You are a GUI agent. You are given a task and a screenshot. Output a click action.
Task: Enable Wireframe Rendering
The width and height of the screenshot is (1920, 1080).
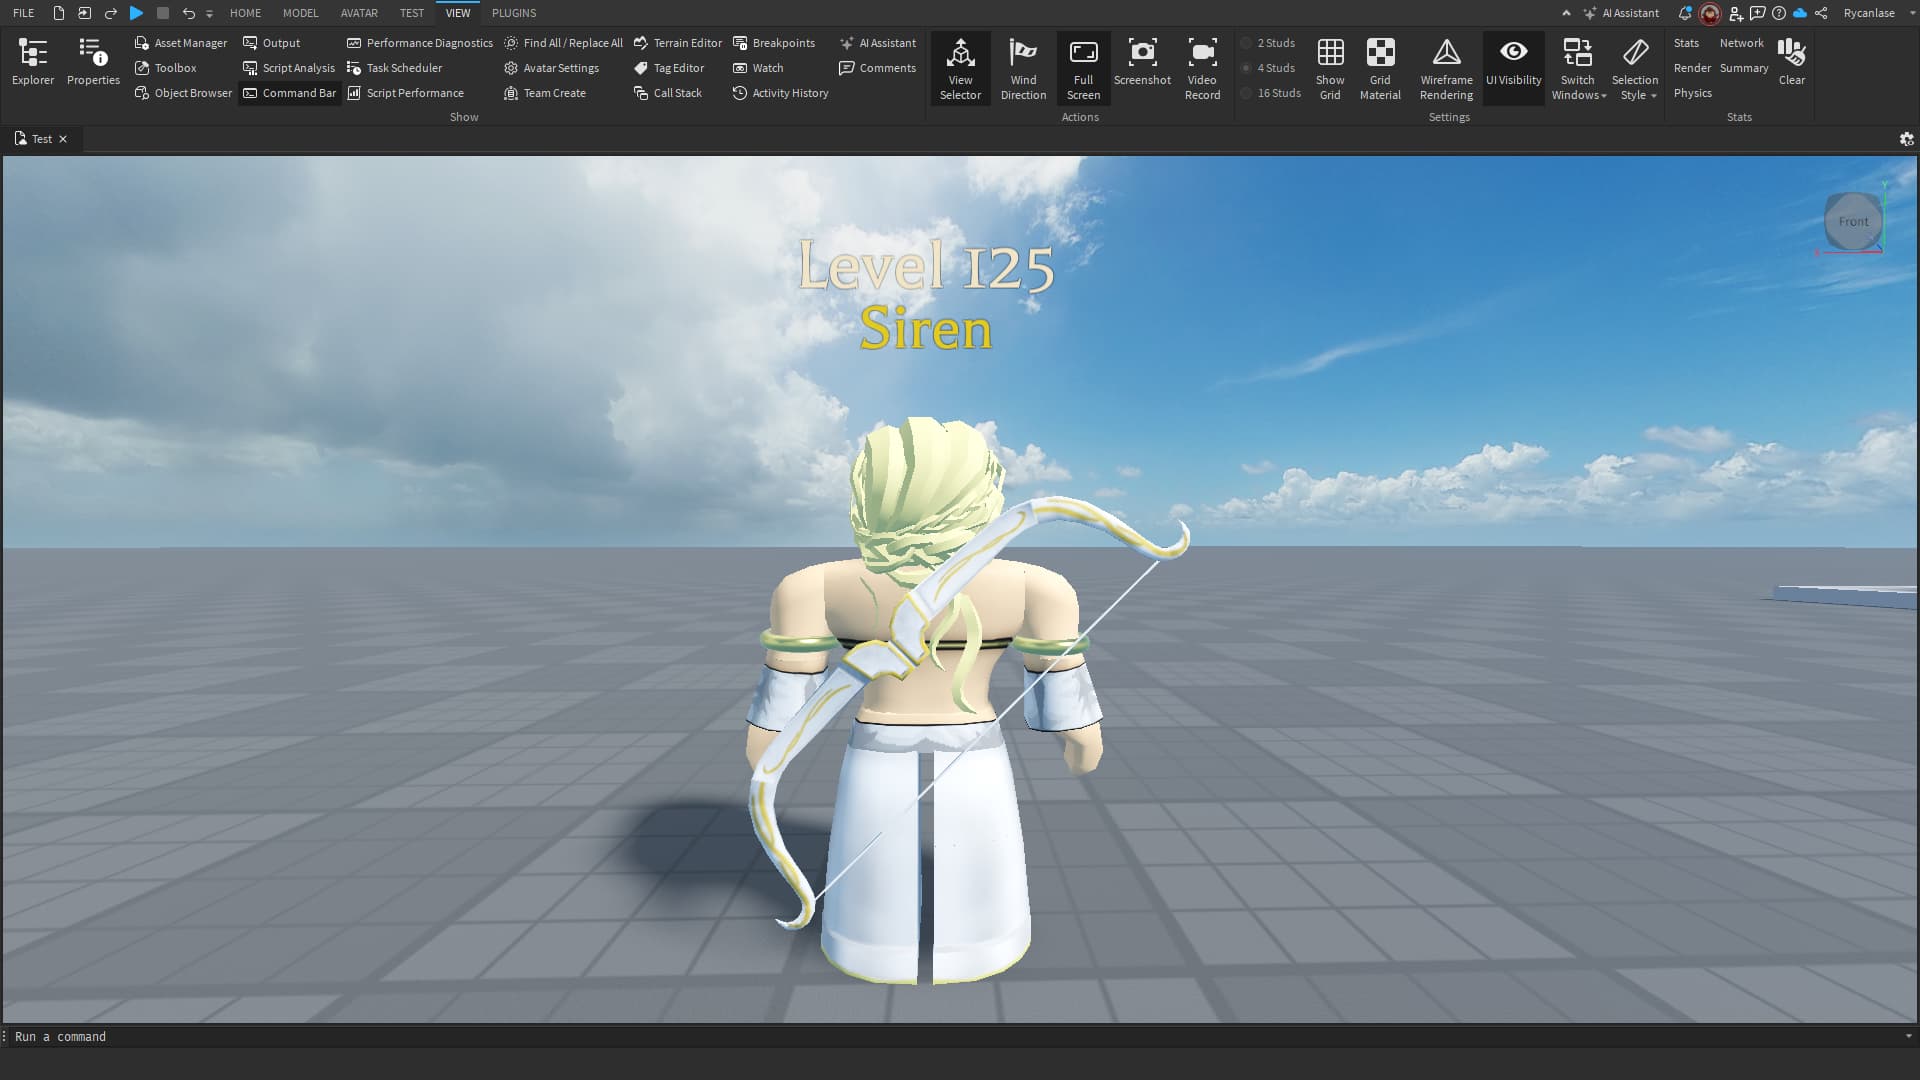[1446, 68]
